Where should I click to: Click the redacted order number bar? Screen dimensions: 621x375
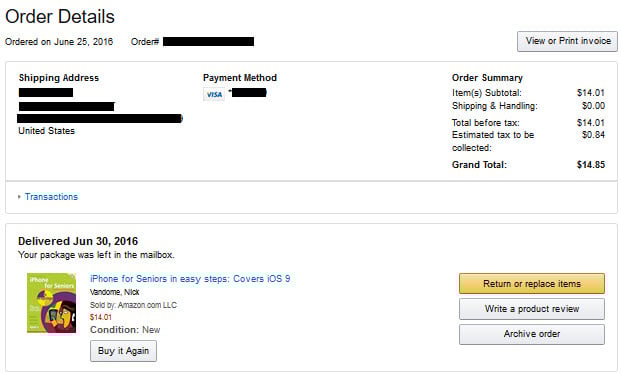[x=208, y=42]
